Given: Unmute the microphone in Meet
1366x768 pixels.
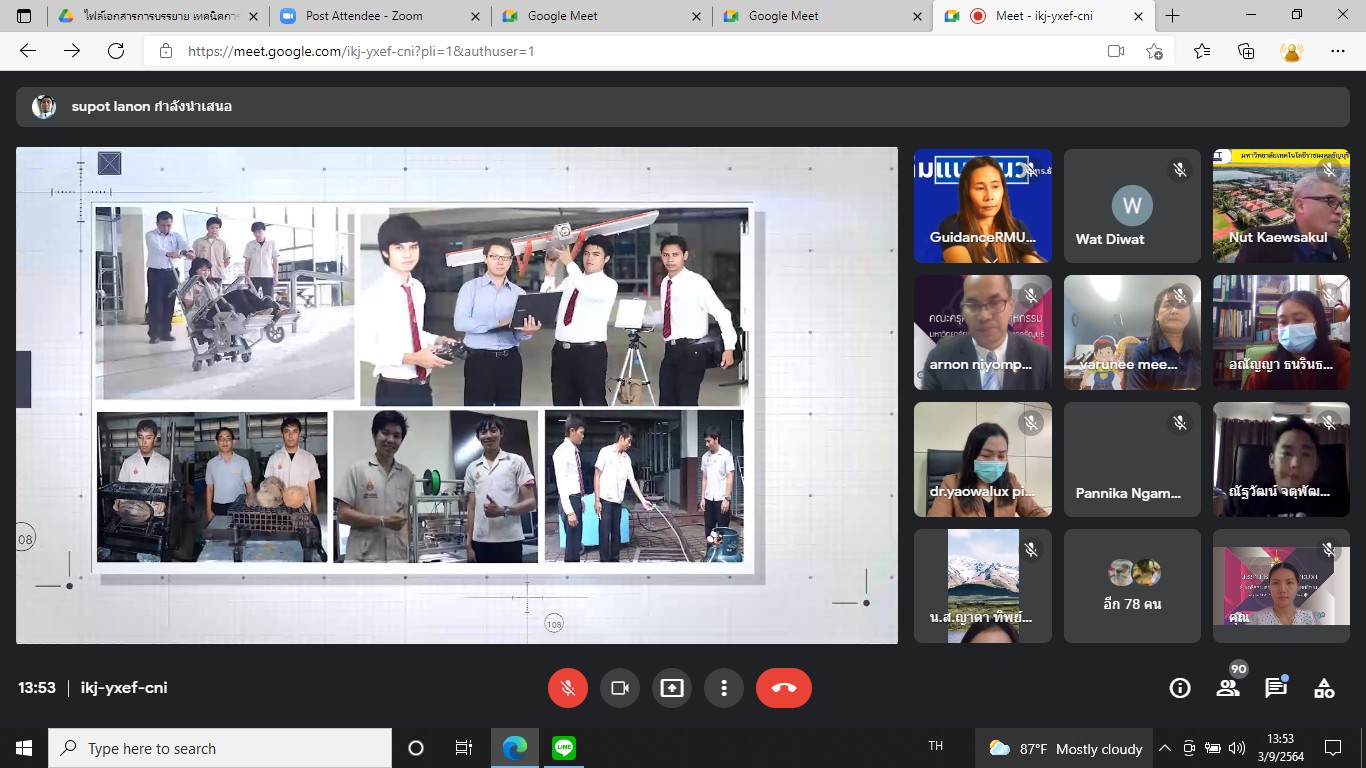Looking at the screenshot, I should (x=568, y=688).
